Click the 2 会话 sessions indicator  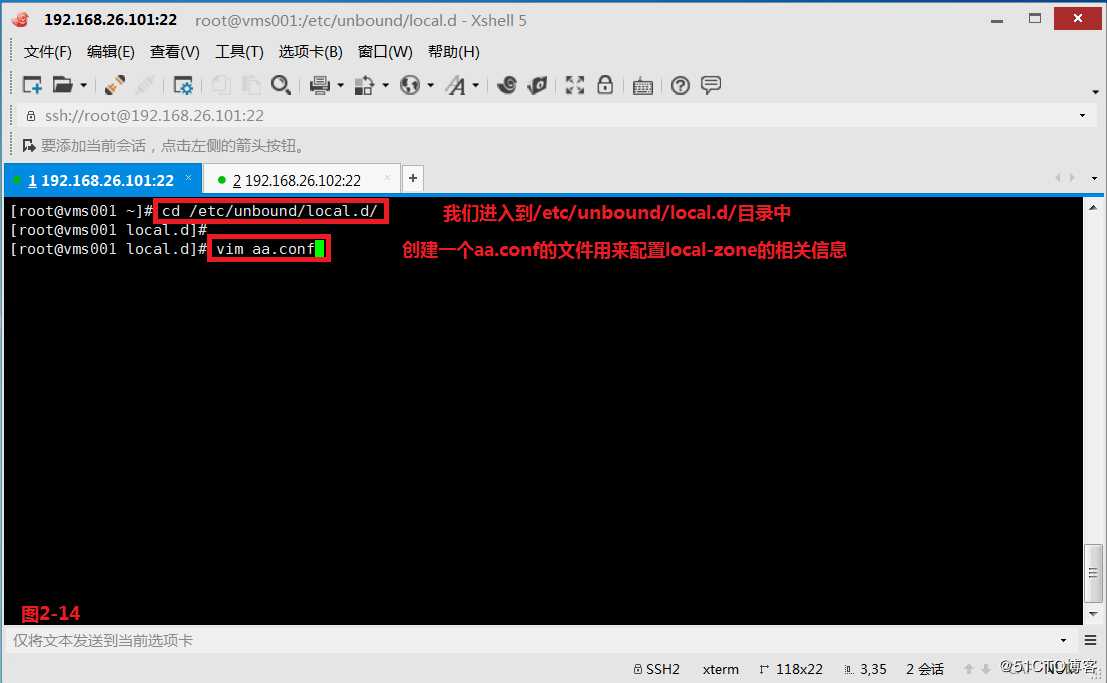coord(925,669)
